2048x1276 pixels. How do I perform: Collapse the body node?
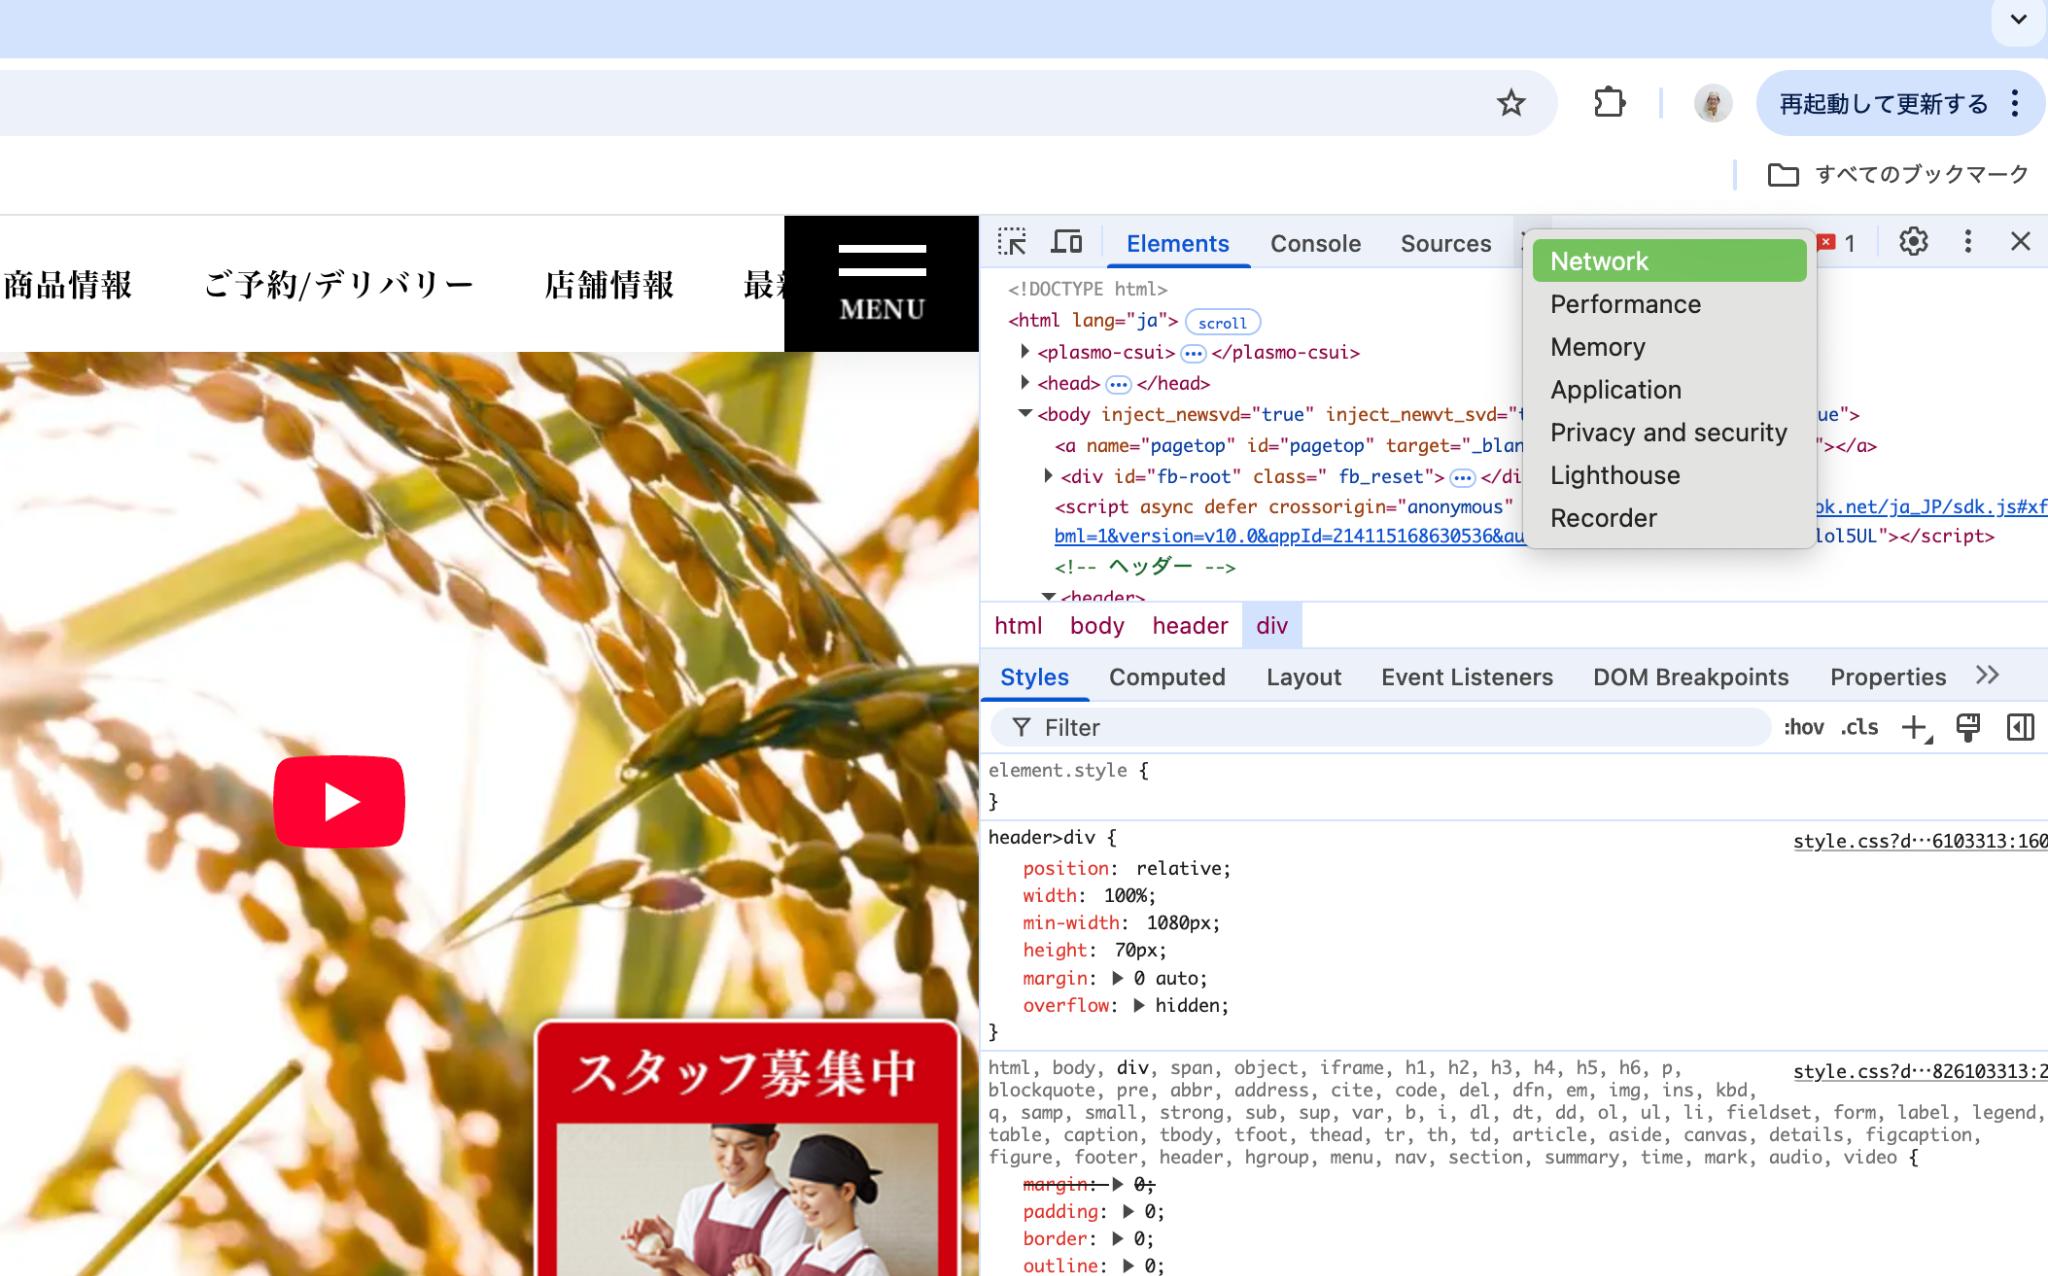1024,413
